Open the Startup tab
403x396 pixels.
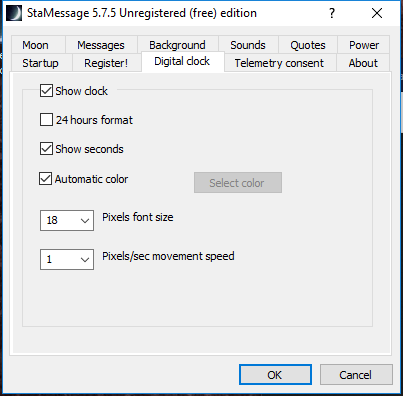pos(40,63)
